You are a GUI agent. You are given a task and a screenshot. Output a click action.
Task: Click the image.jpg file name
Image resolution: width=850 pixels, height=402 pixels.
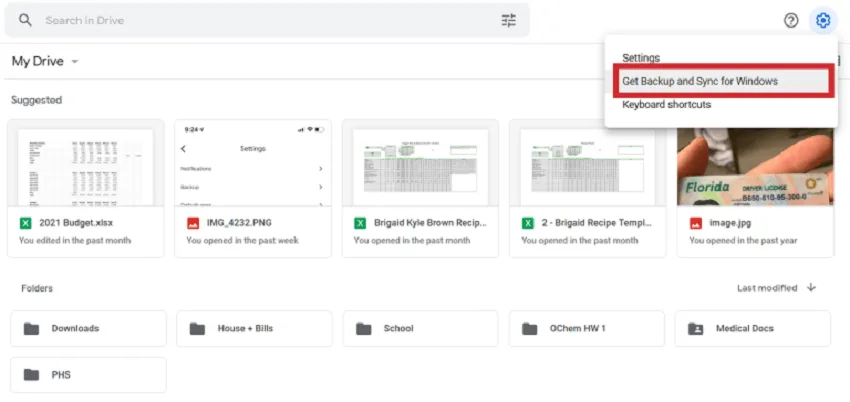730,223
